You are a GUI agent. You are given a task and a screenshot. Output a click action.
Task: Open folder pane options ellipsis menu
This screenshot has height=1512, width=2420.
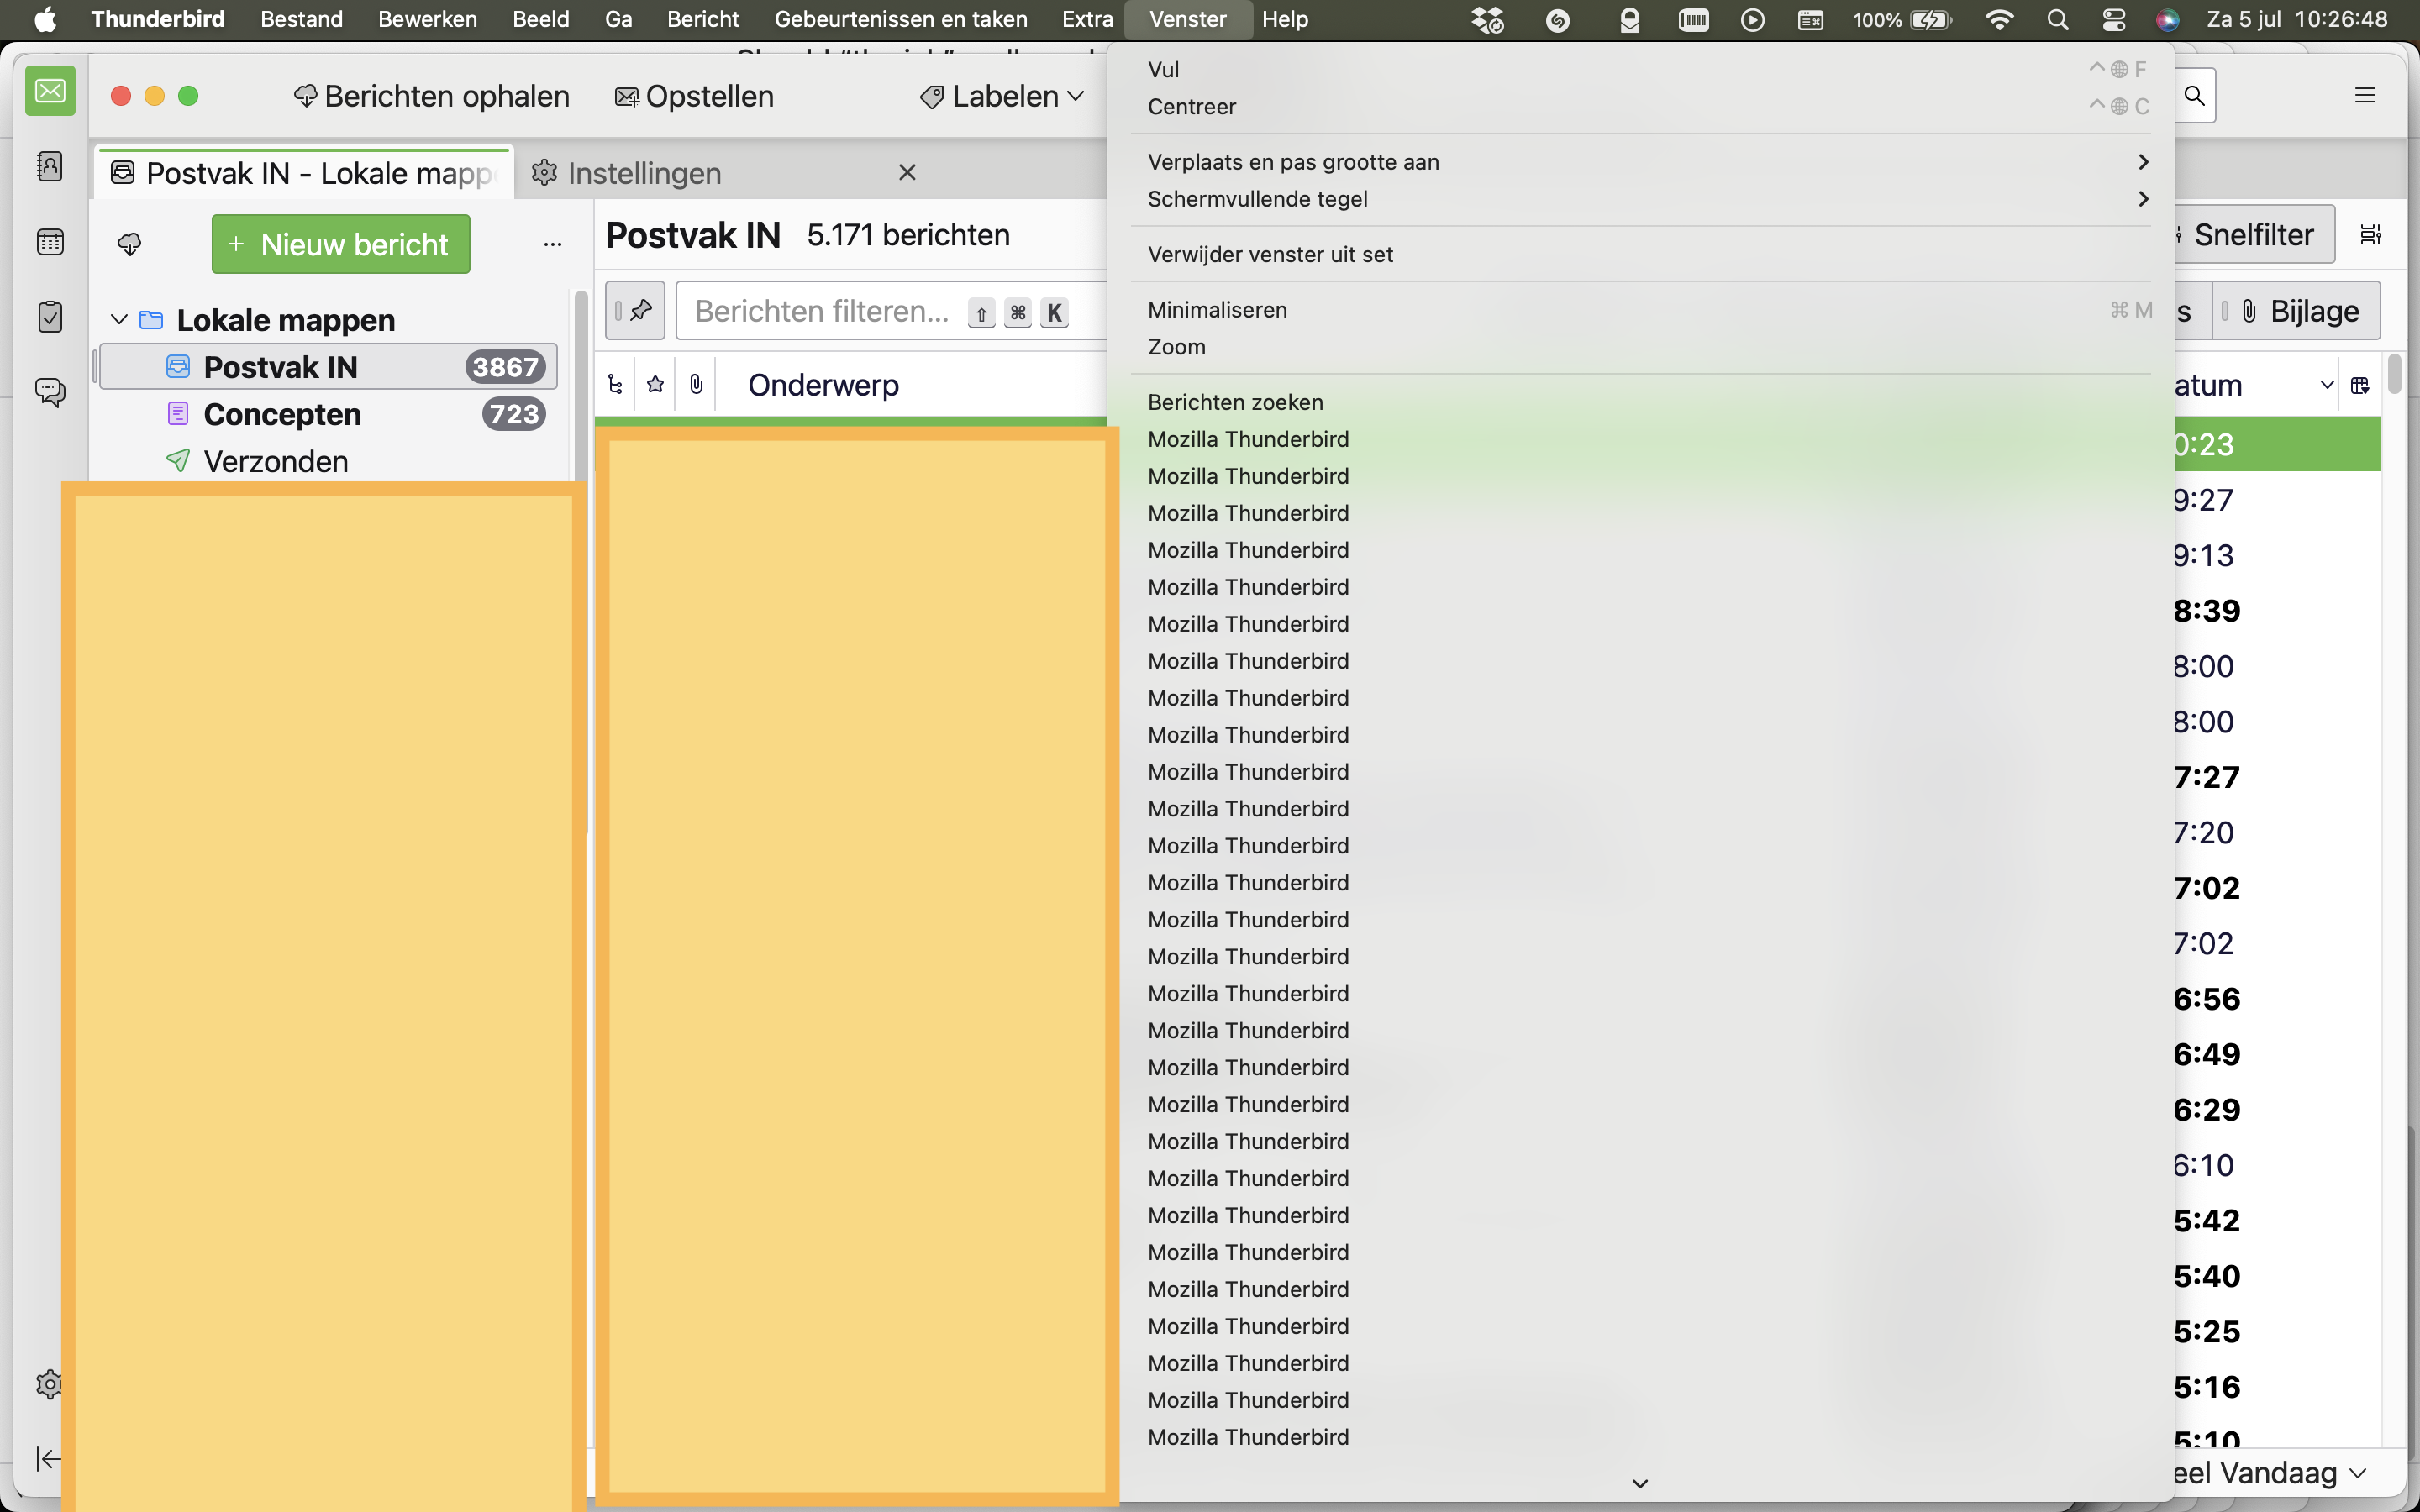point(553,244)
